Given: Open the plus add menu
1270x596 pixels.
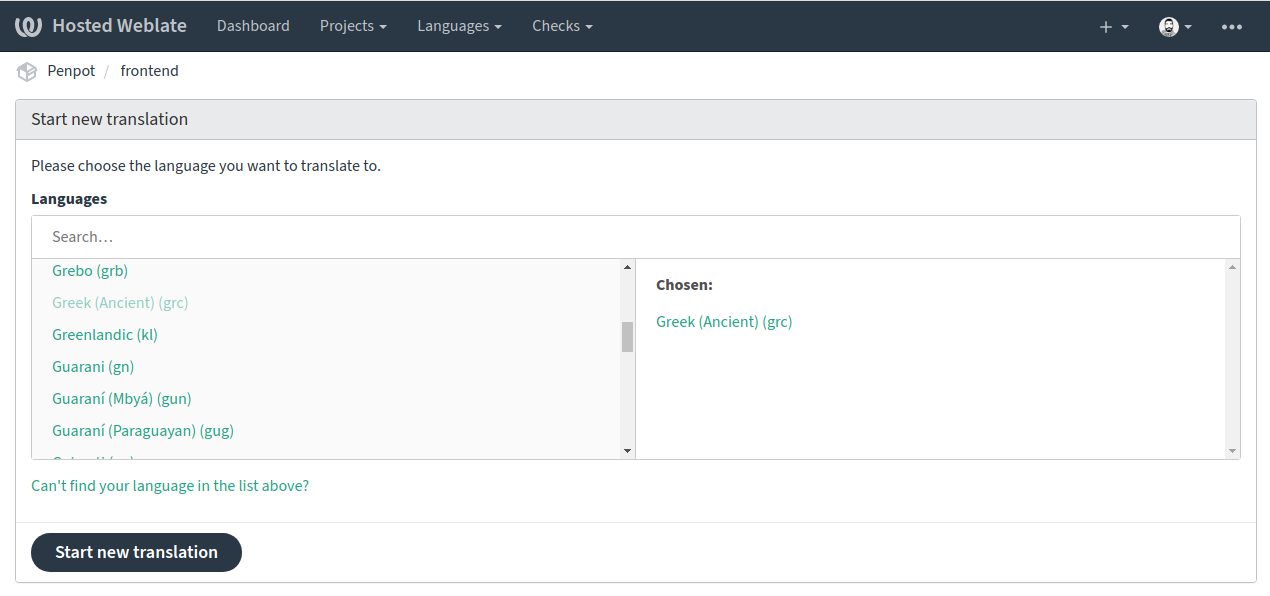Looking at the screenshot, I should (1113, 27).
